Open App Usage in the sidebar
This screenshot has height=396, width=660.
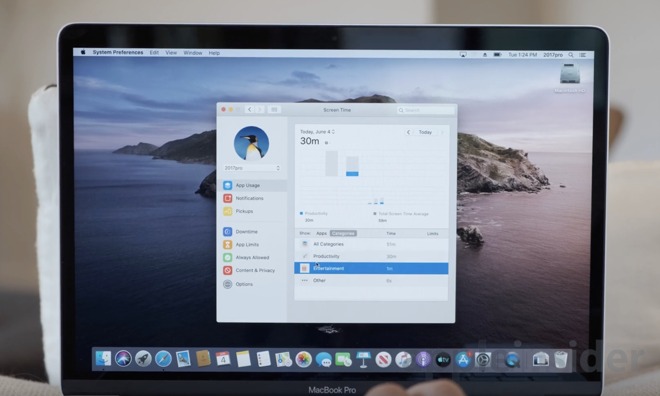coord(252,185)
